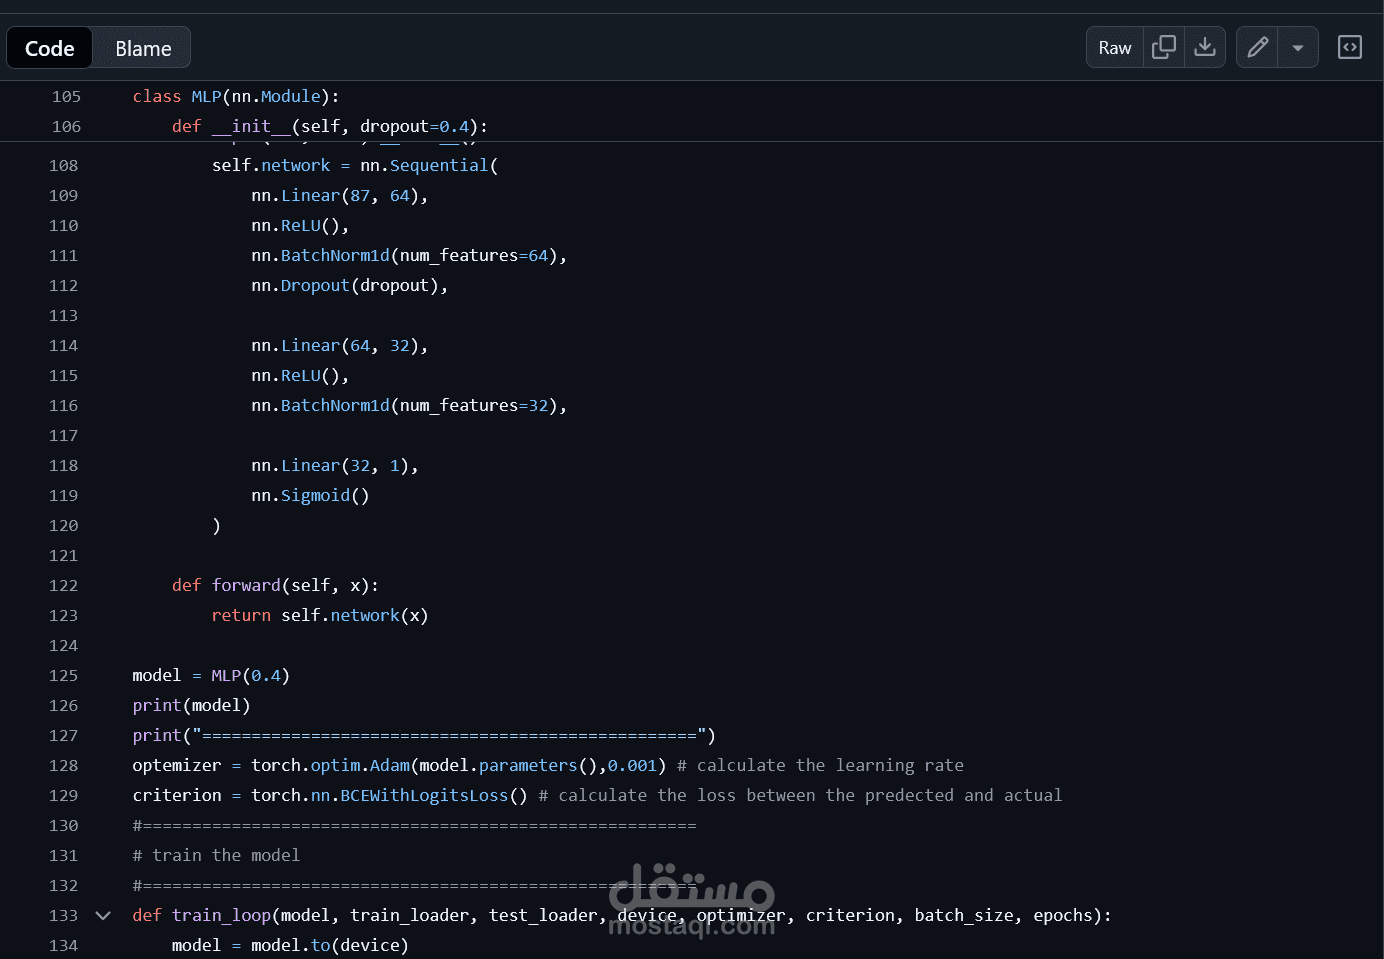Click the train_loop function name
This screenshot has height=959, width=1384.
click(221, 915)
